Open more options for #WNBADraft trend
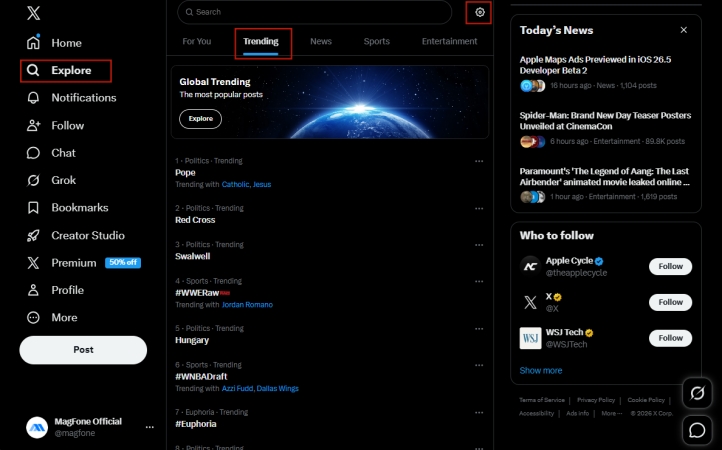 click(x=479, y=365)
